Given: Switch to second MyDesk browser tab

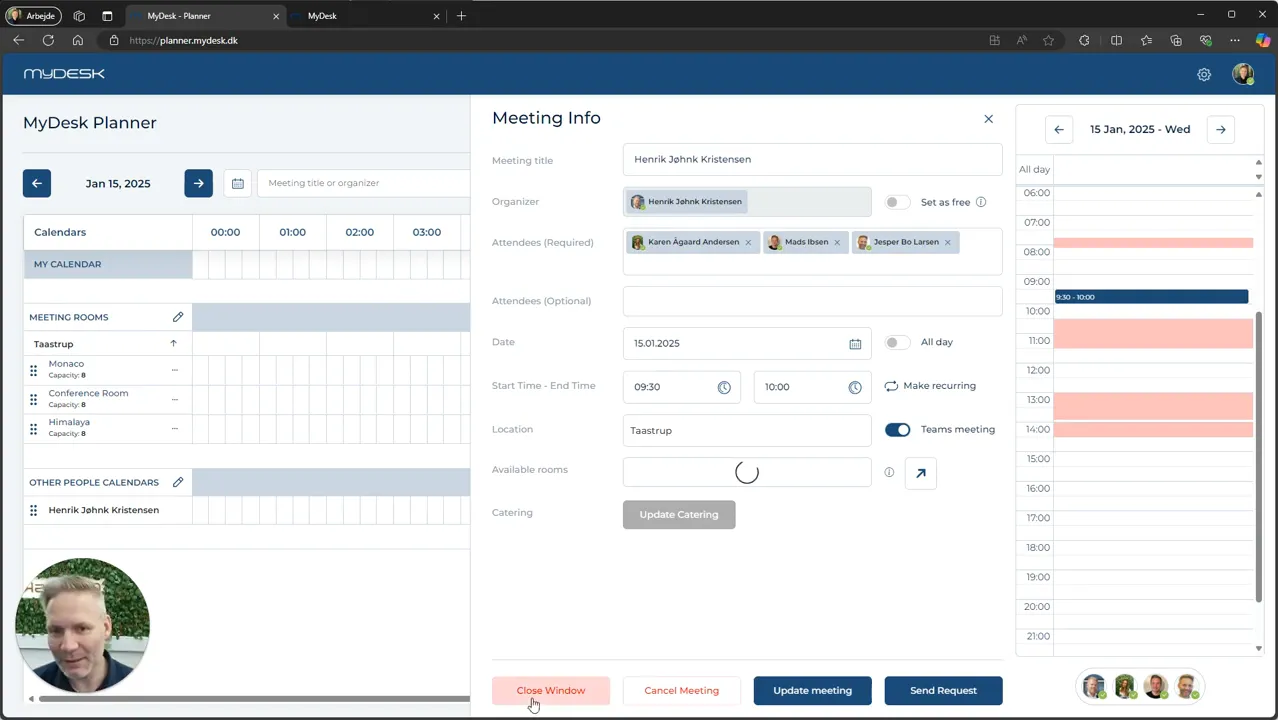Looking at the screenshot, I should click(365, 16).
